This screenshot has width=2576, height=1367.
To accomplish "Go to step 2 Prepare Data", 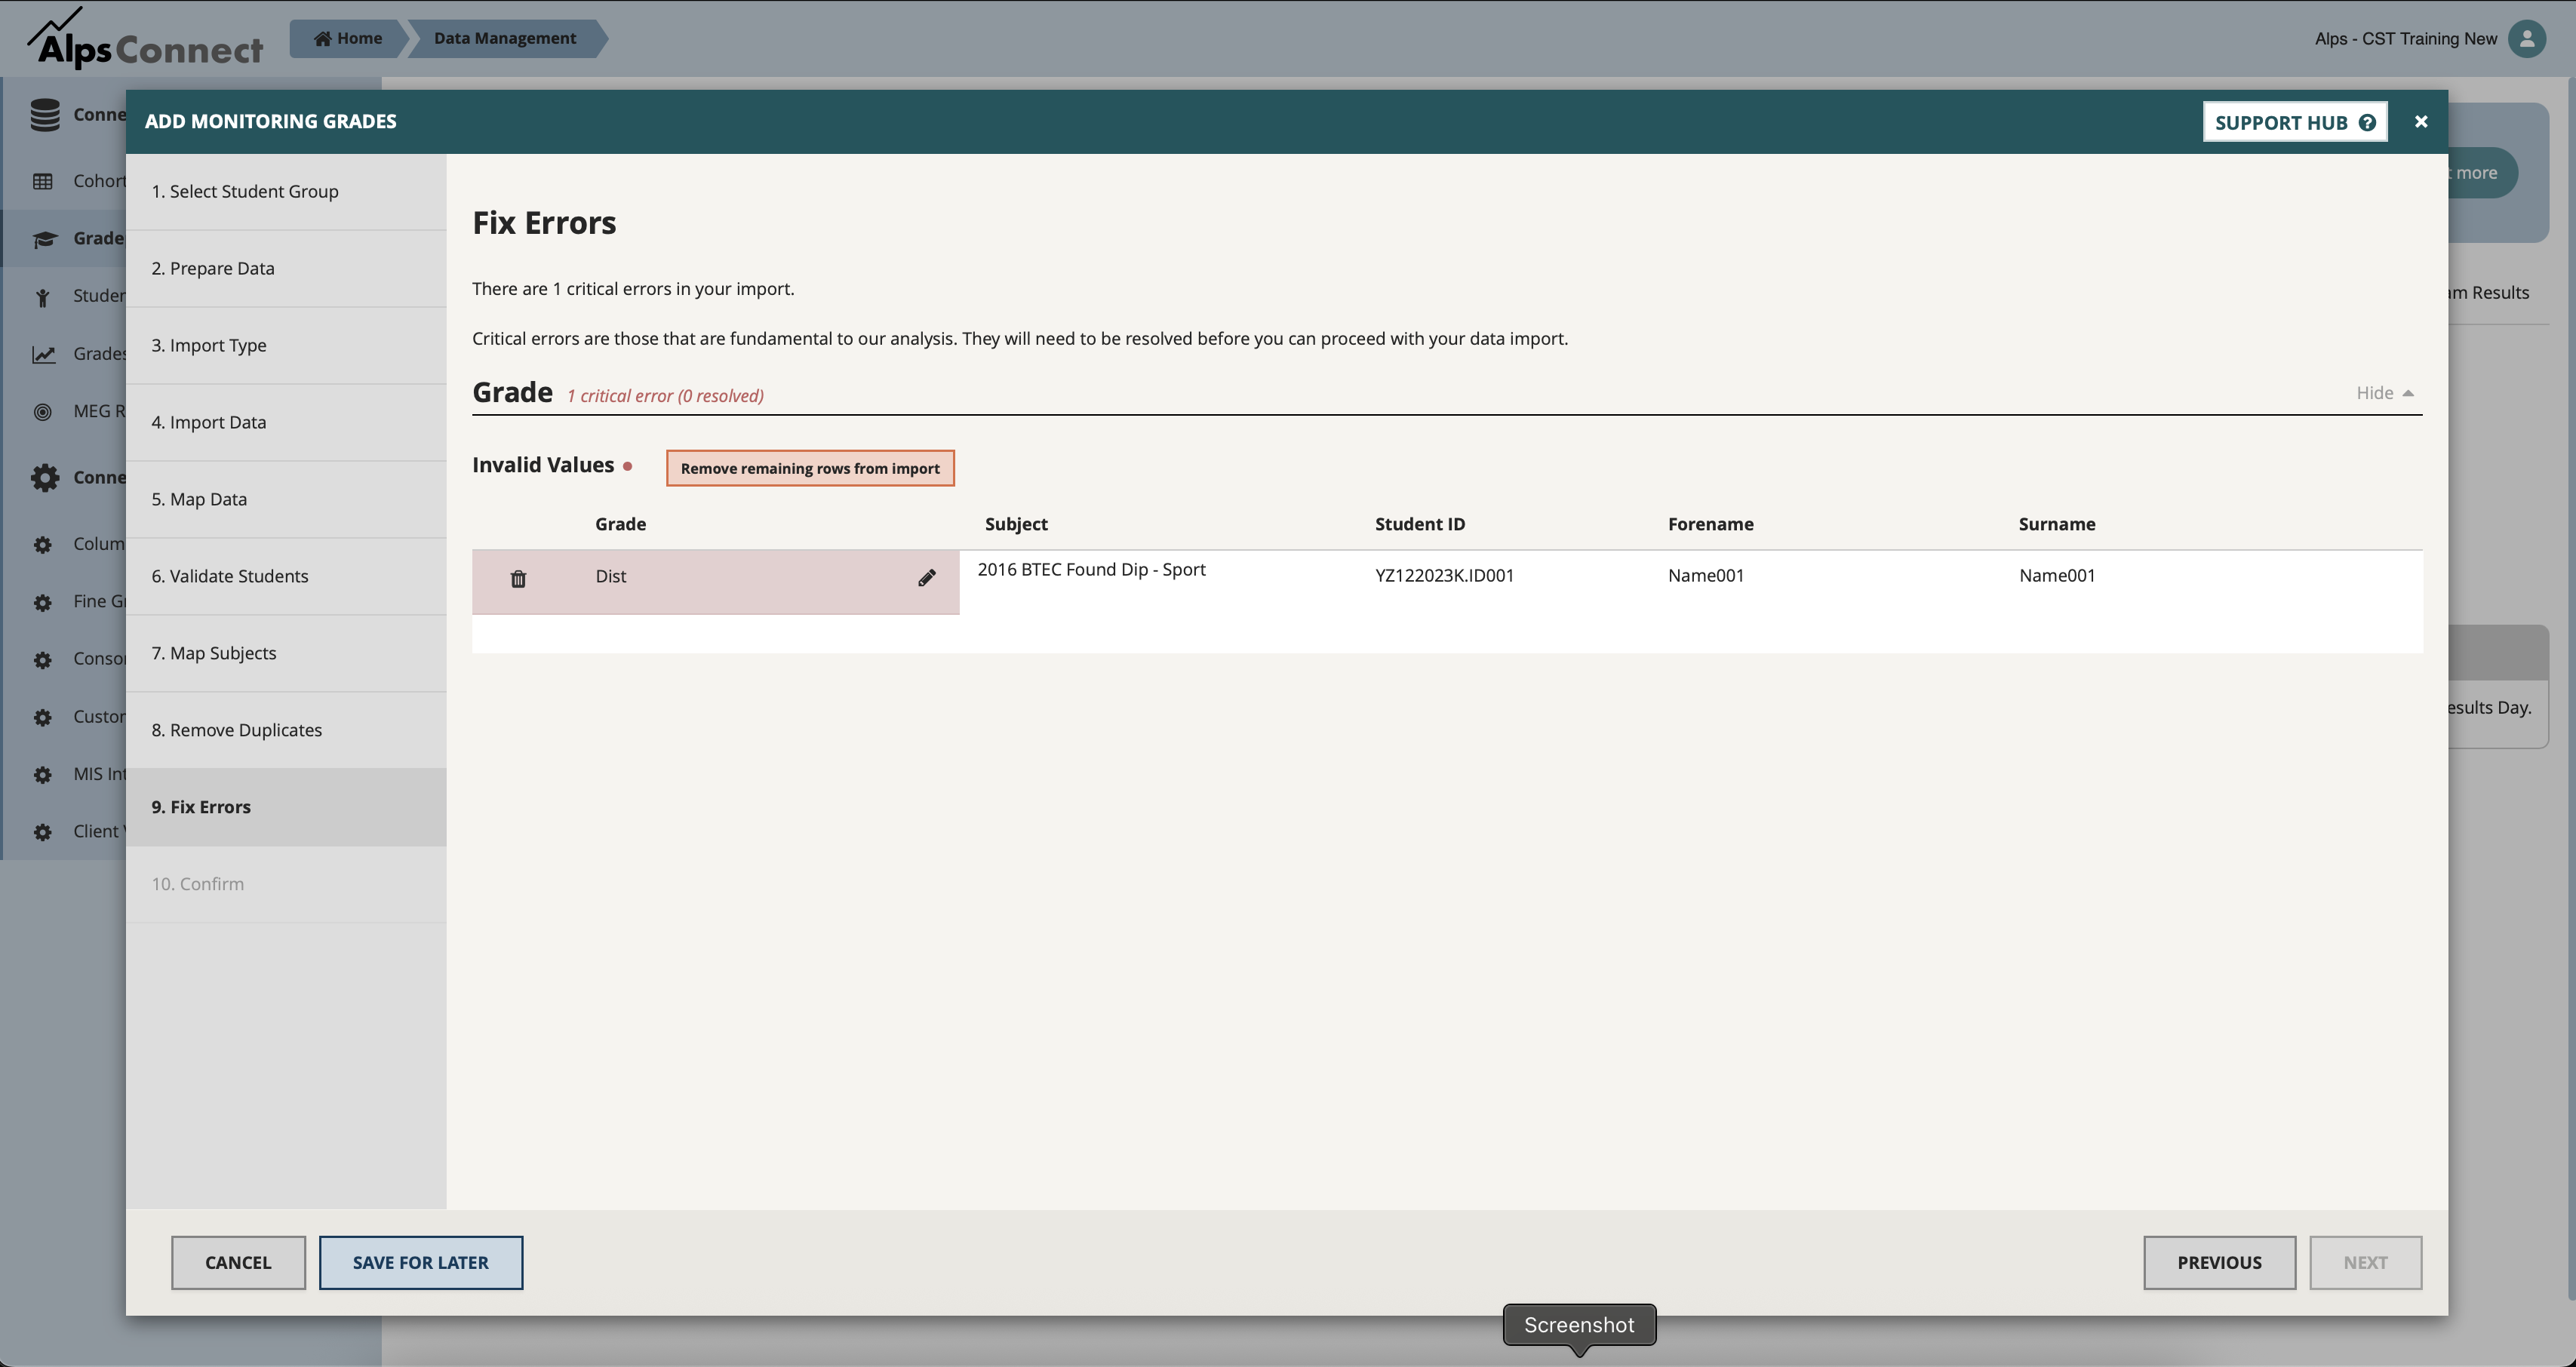I will 286,268.
